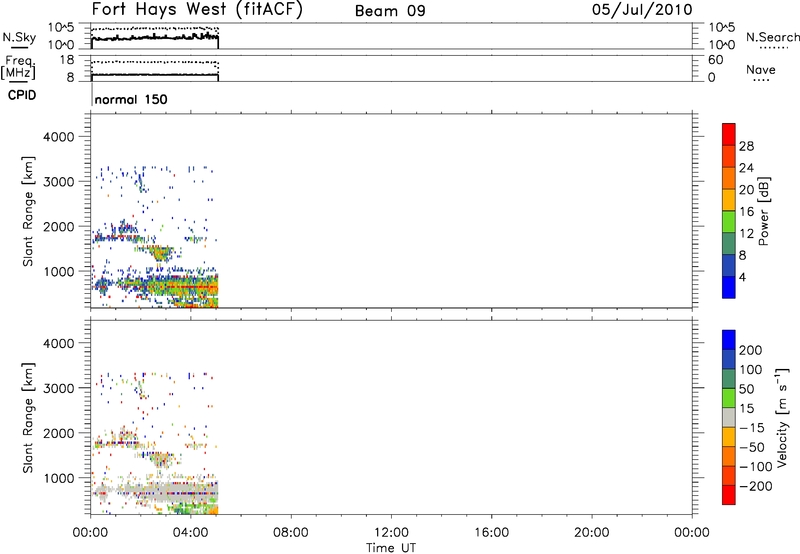The width and height of the screenshot is (800, 554).
Task: Click the '-200' tick on velocity colorbar
Action: tap(756, 486)
